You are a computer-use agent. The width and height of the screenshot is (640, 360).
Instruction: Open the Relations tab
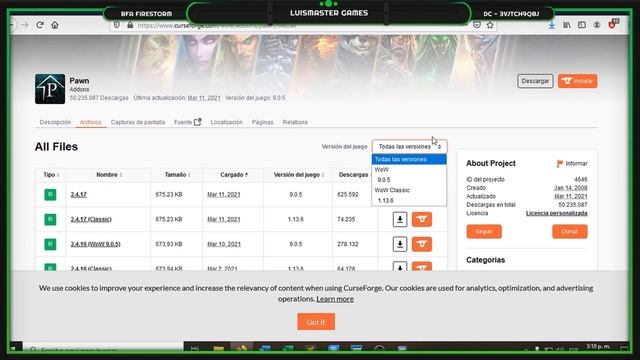click(295, 122)
